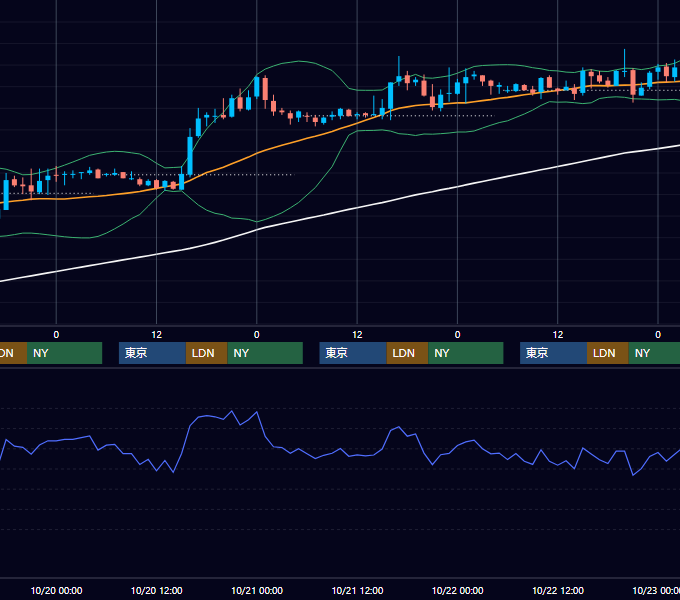
Task: Click the 10/21 00:00 time axis label
Action: pyautogui.click(x=257, y=590)
